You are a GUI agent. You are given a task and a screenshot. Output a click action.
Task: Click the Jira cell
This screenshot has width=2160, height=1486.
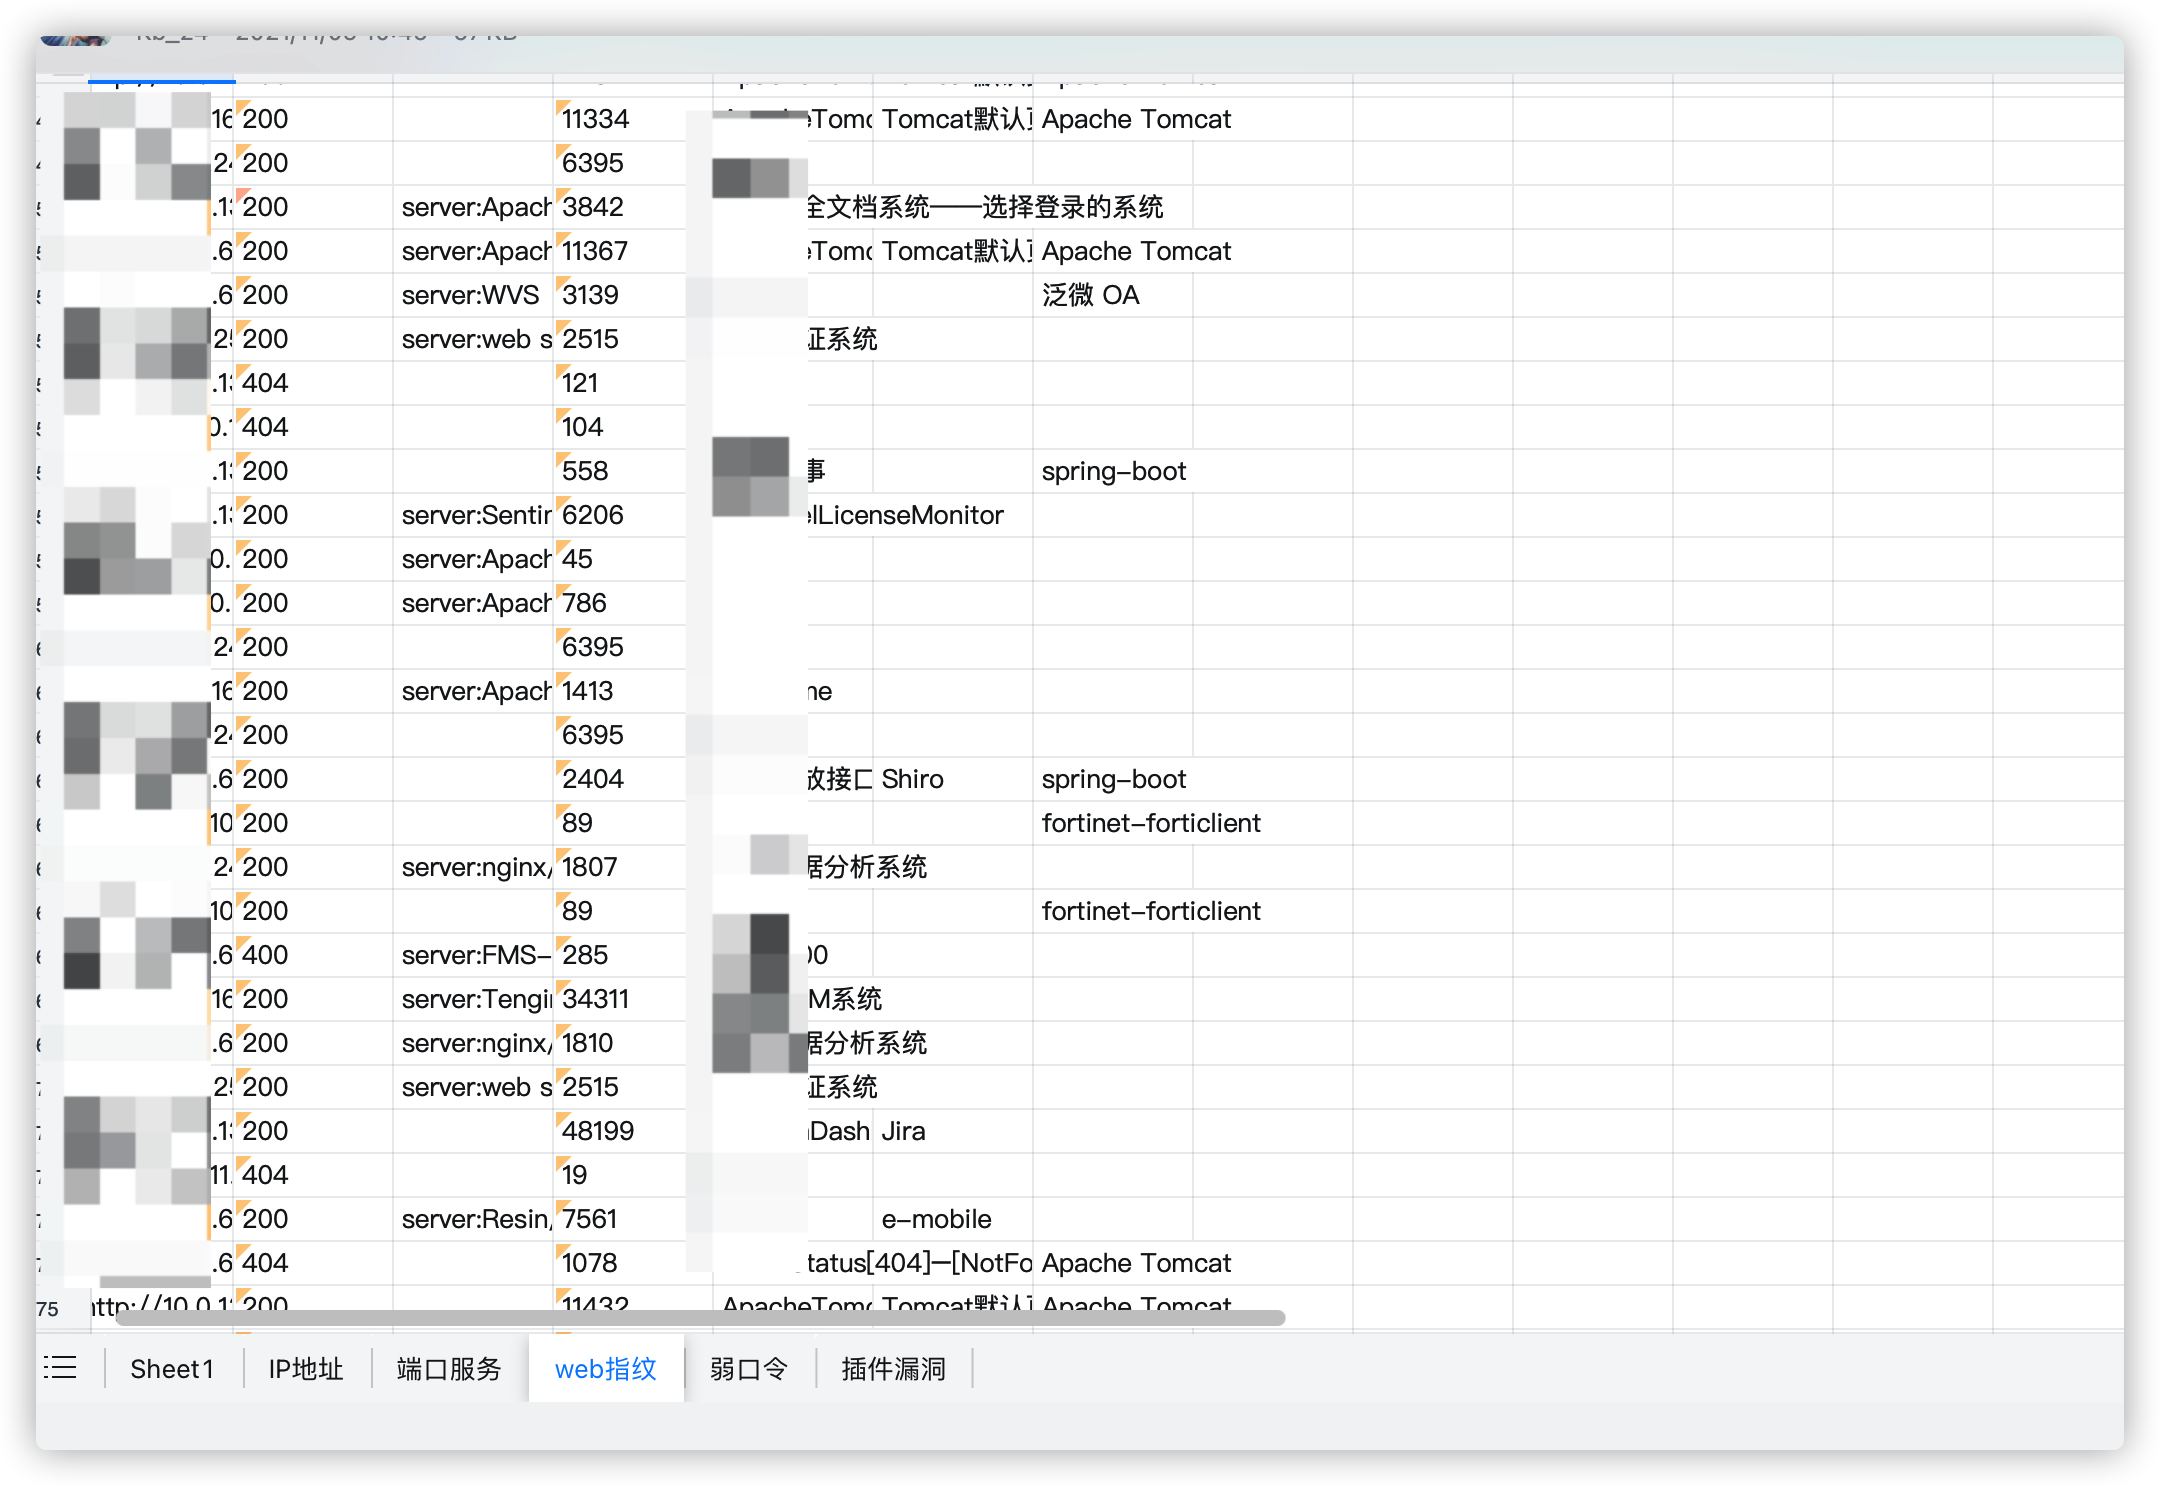pos(903,1131)
